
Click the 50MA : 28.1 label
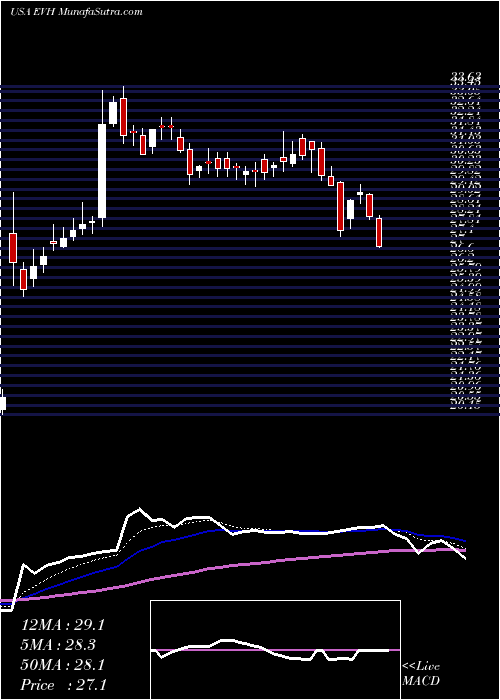pos(62,665)
